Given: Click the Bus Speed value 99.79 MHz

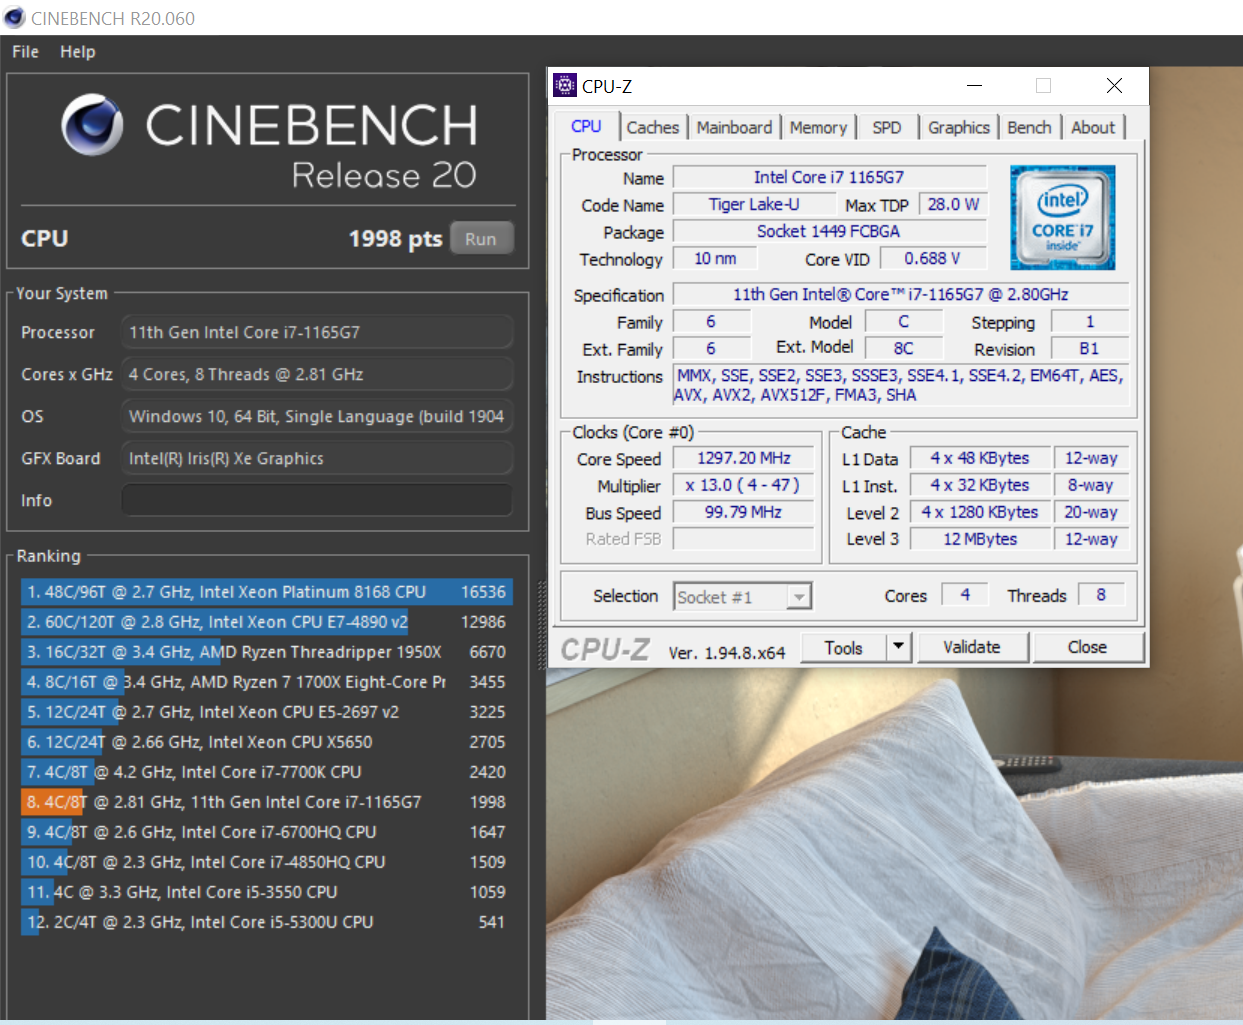Looking at the screenshot, I should (744, 512).
